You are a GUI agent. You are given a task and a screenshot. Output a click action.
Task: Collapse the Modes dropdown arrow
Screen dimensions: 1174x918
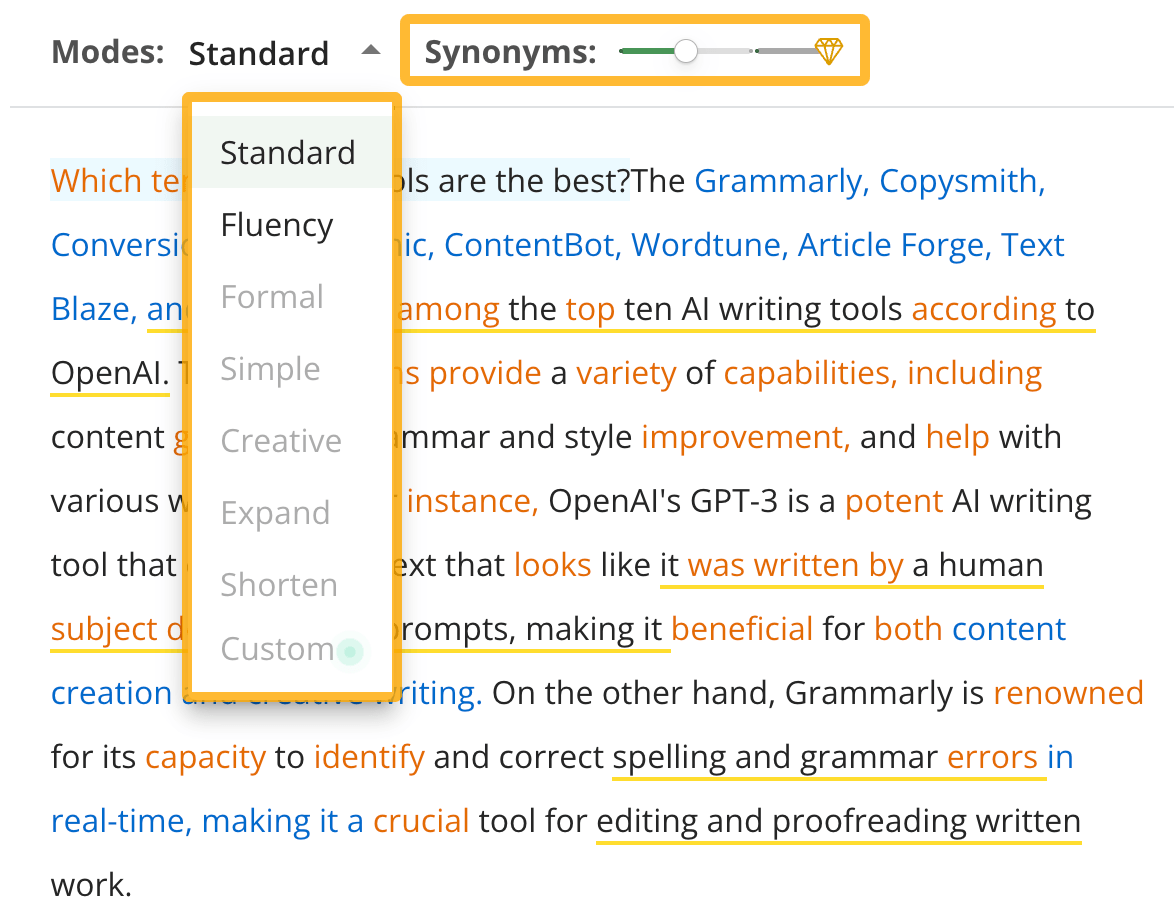click(371, 51)
